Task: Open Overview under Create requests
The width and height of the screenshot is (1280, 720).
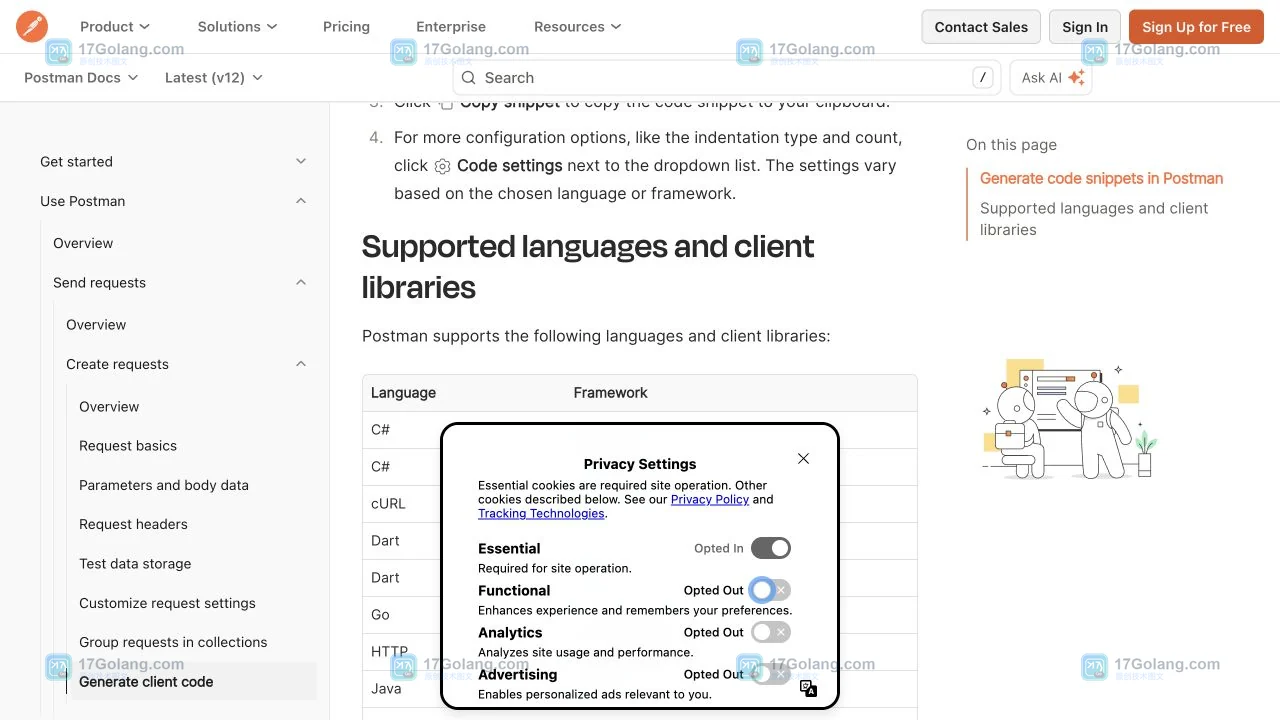Action: [109, 407]
